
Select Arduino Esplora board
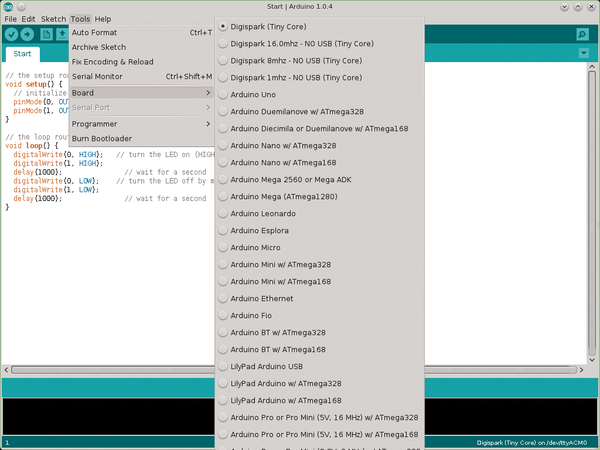(x=320, y=230)
